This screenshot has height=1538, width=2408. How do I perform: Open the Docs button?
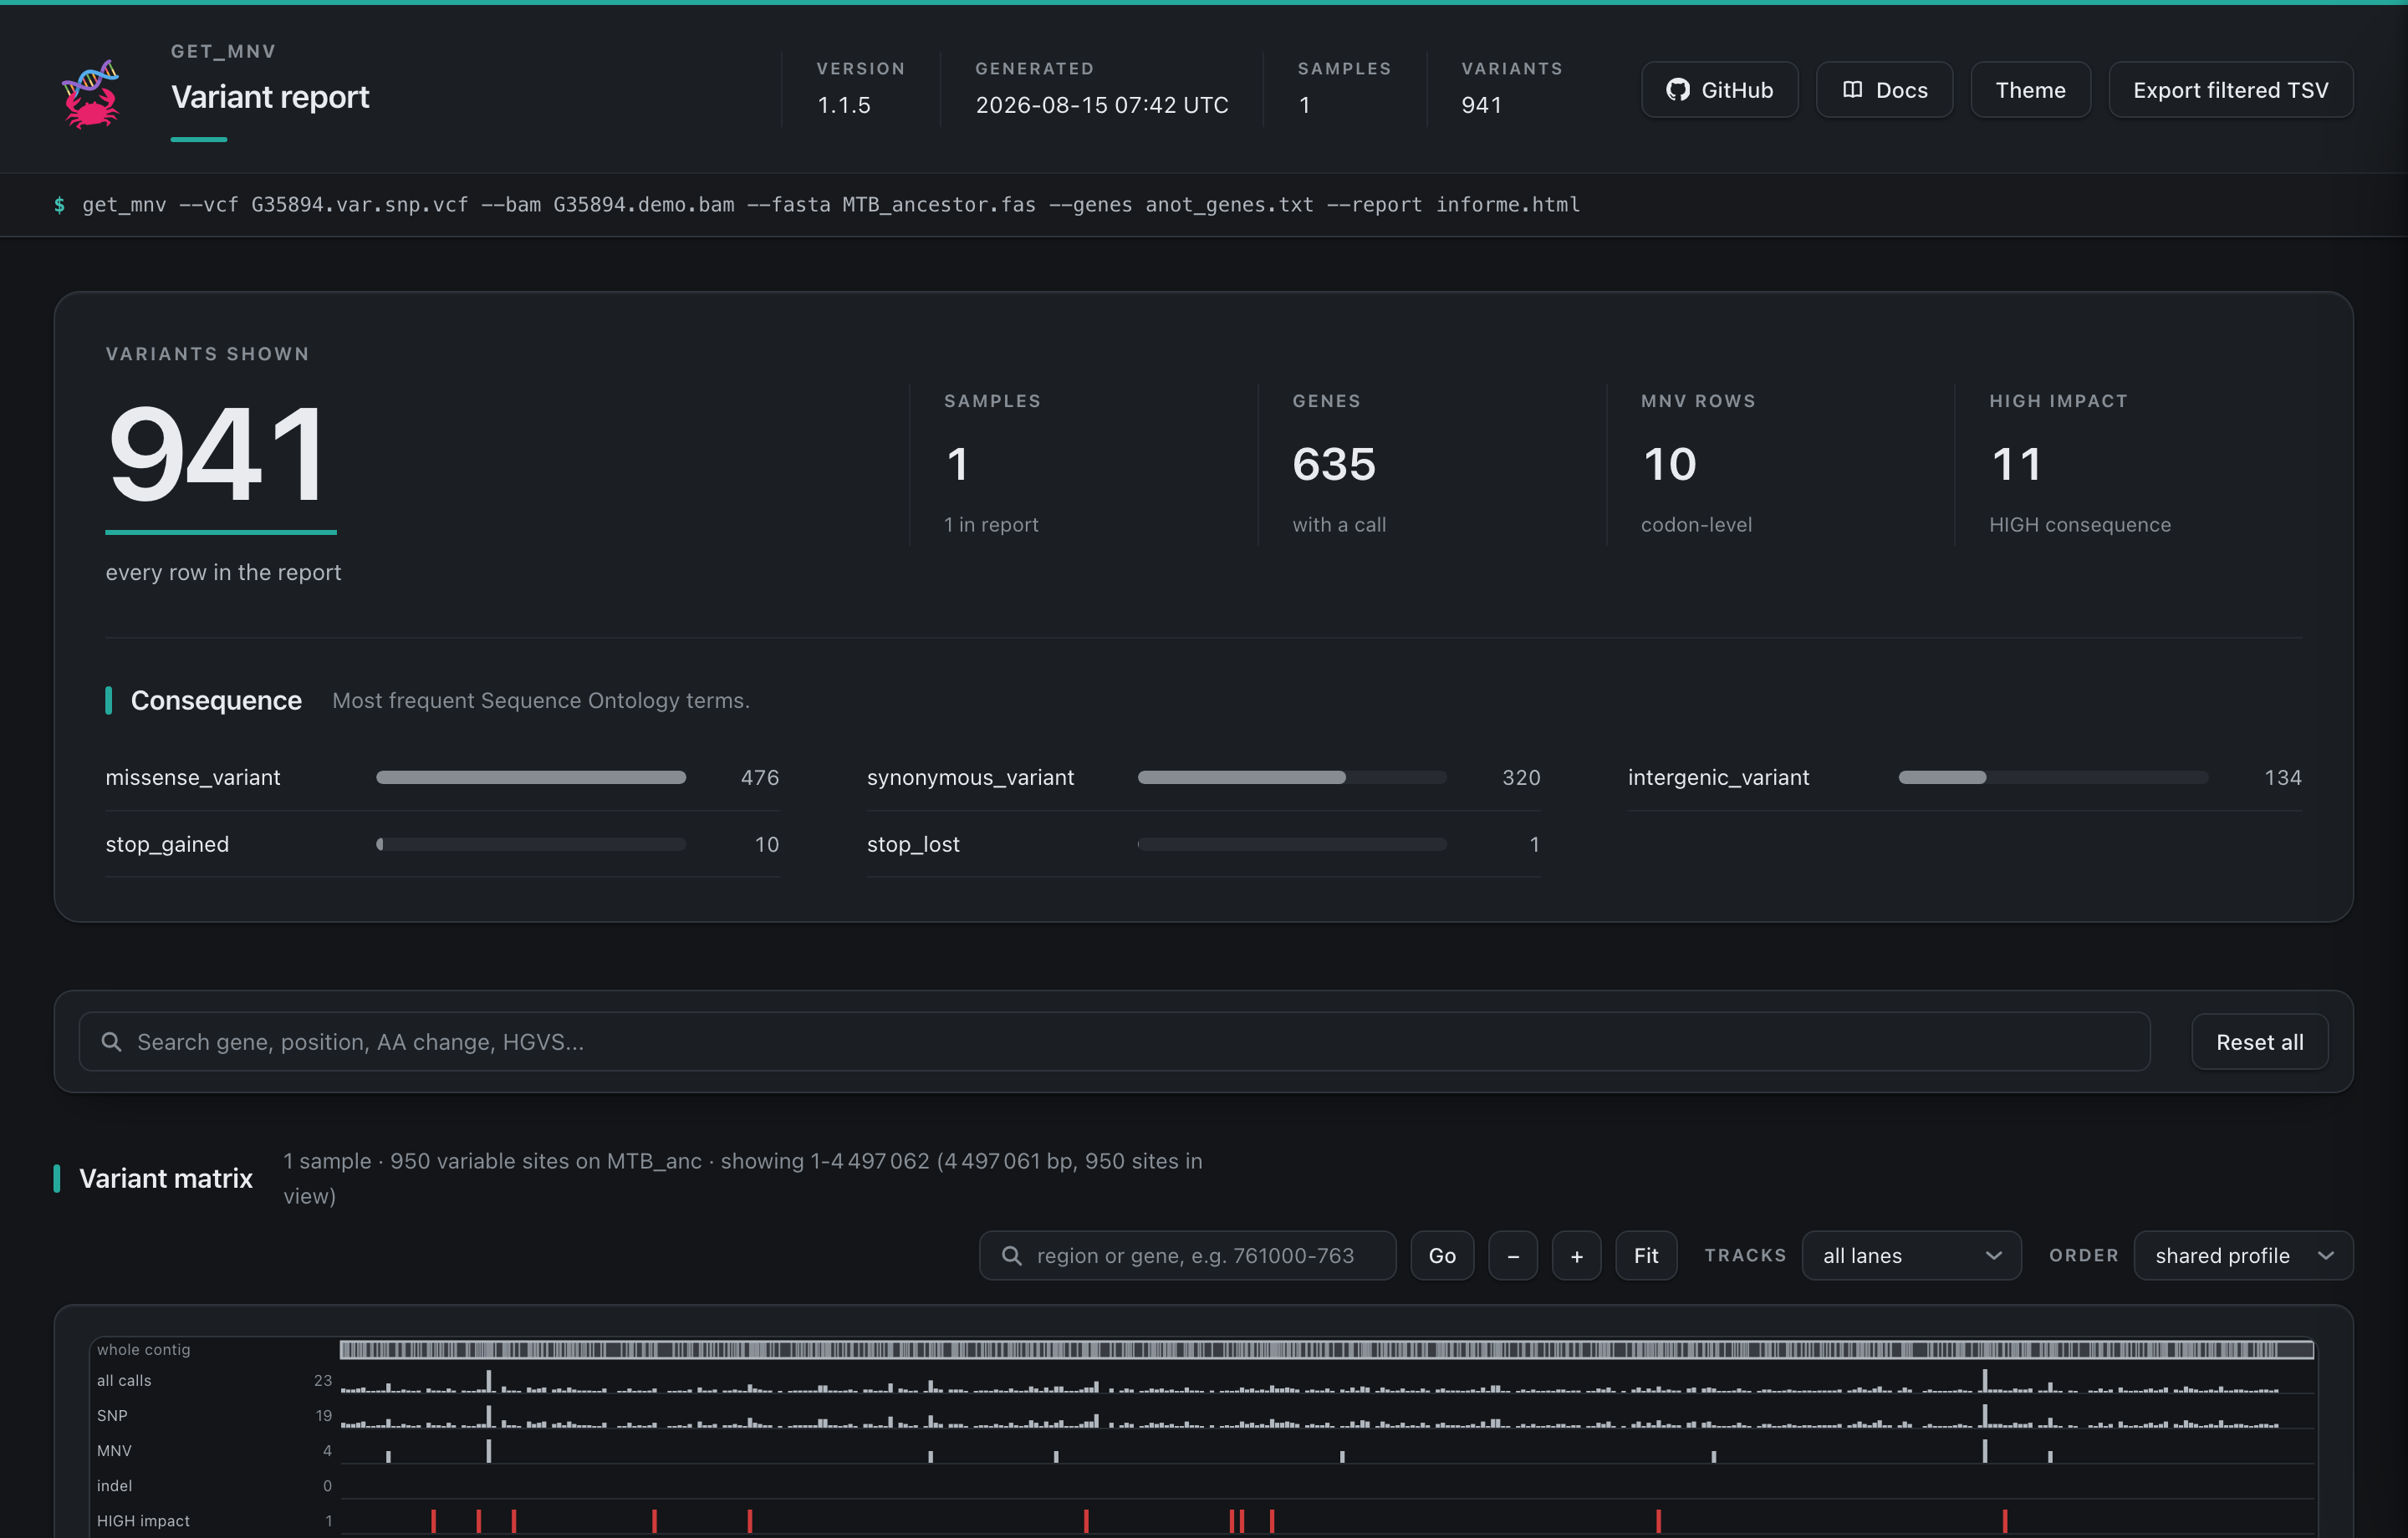(x=1884, y=90)
